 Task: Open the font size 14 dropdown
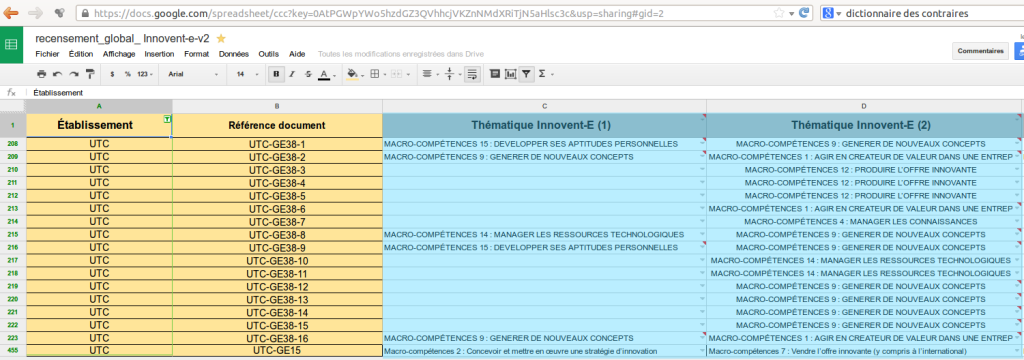pos(248,74)
